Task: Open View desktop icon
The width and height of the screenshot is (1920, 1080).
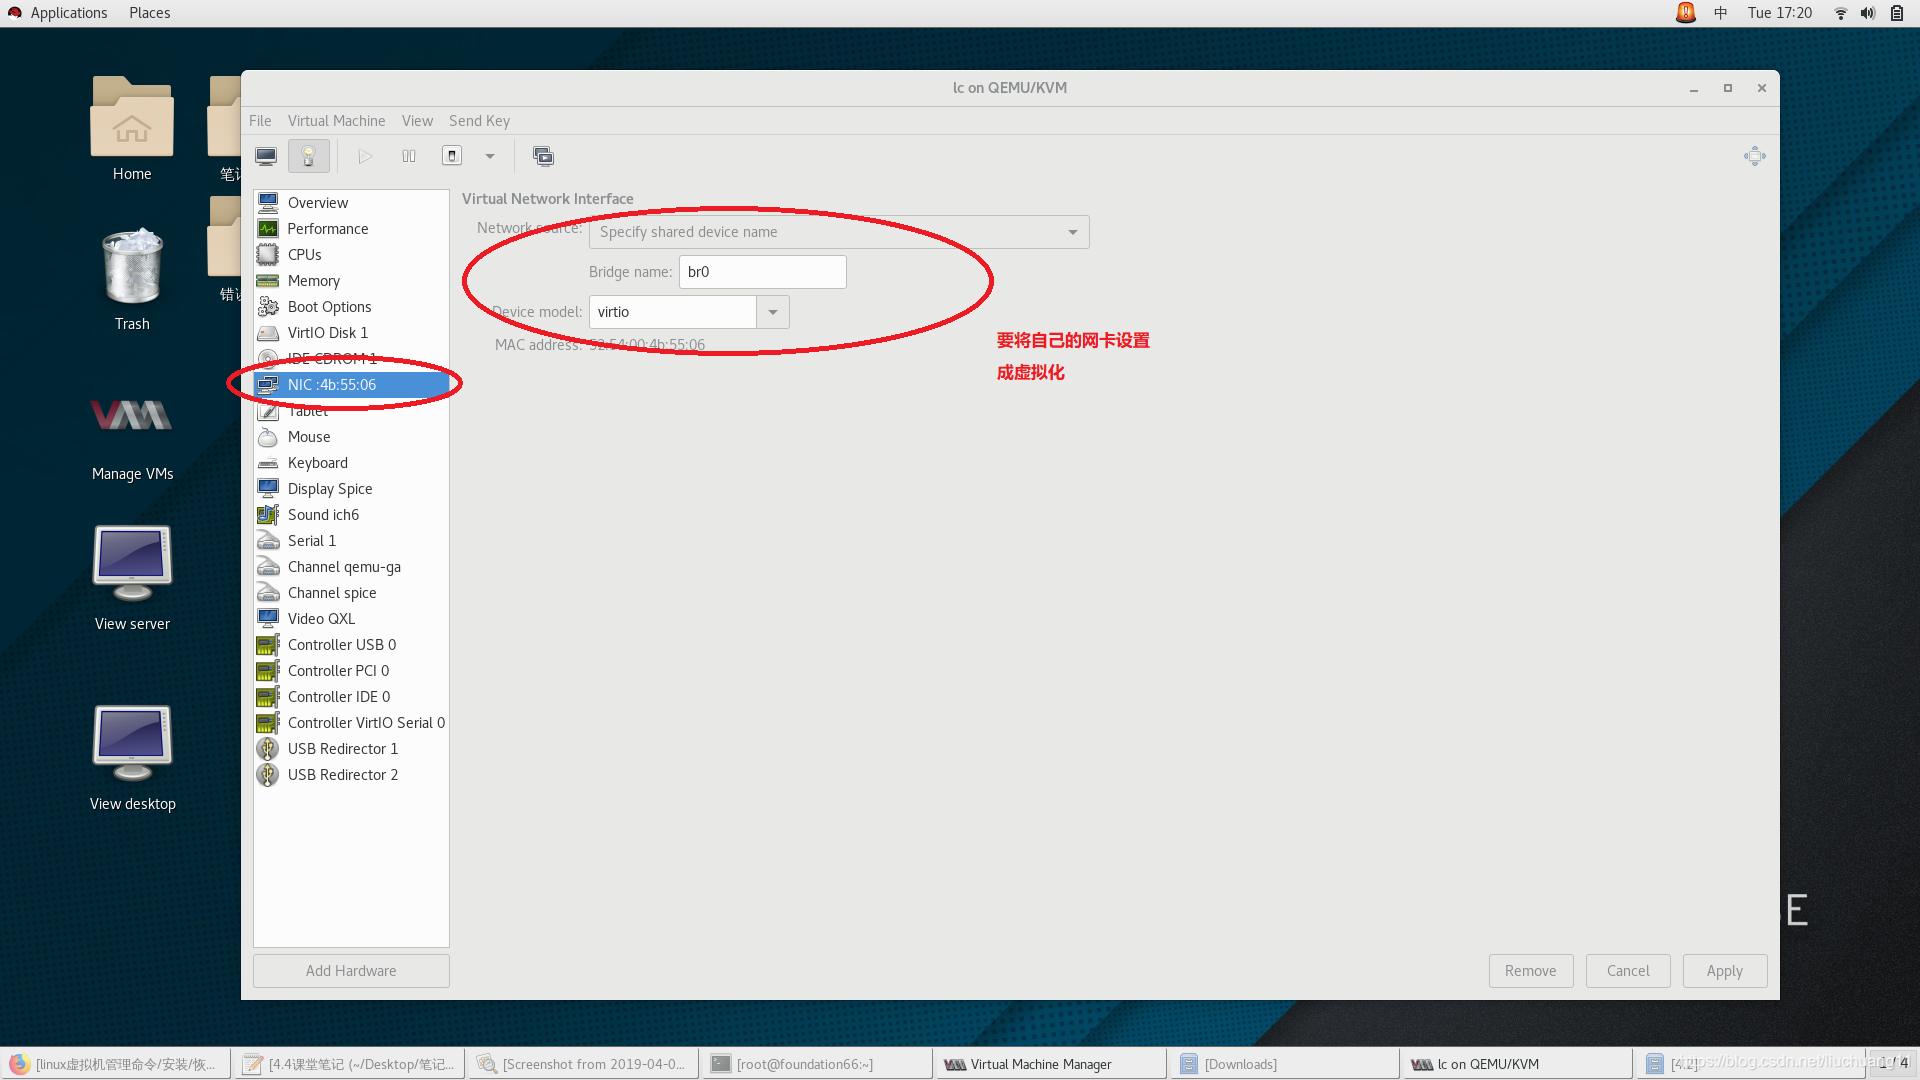Action: [132, 757]
